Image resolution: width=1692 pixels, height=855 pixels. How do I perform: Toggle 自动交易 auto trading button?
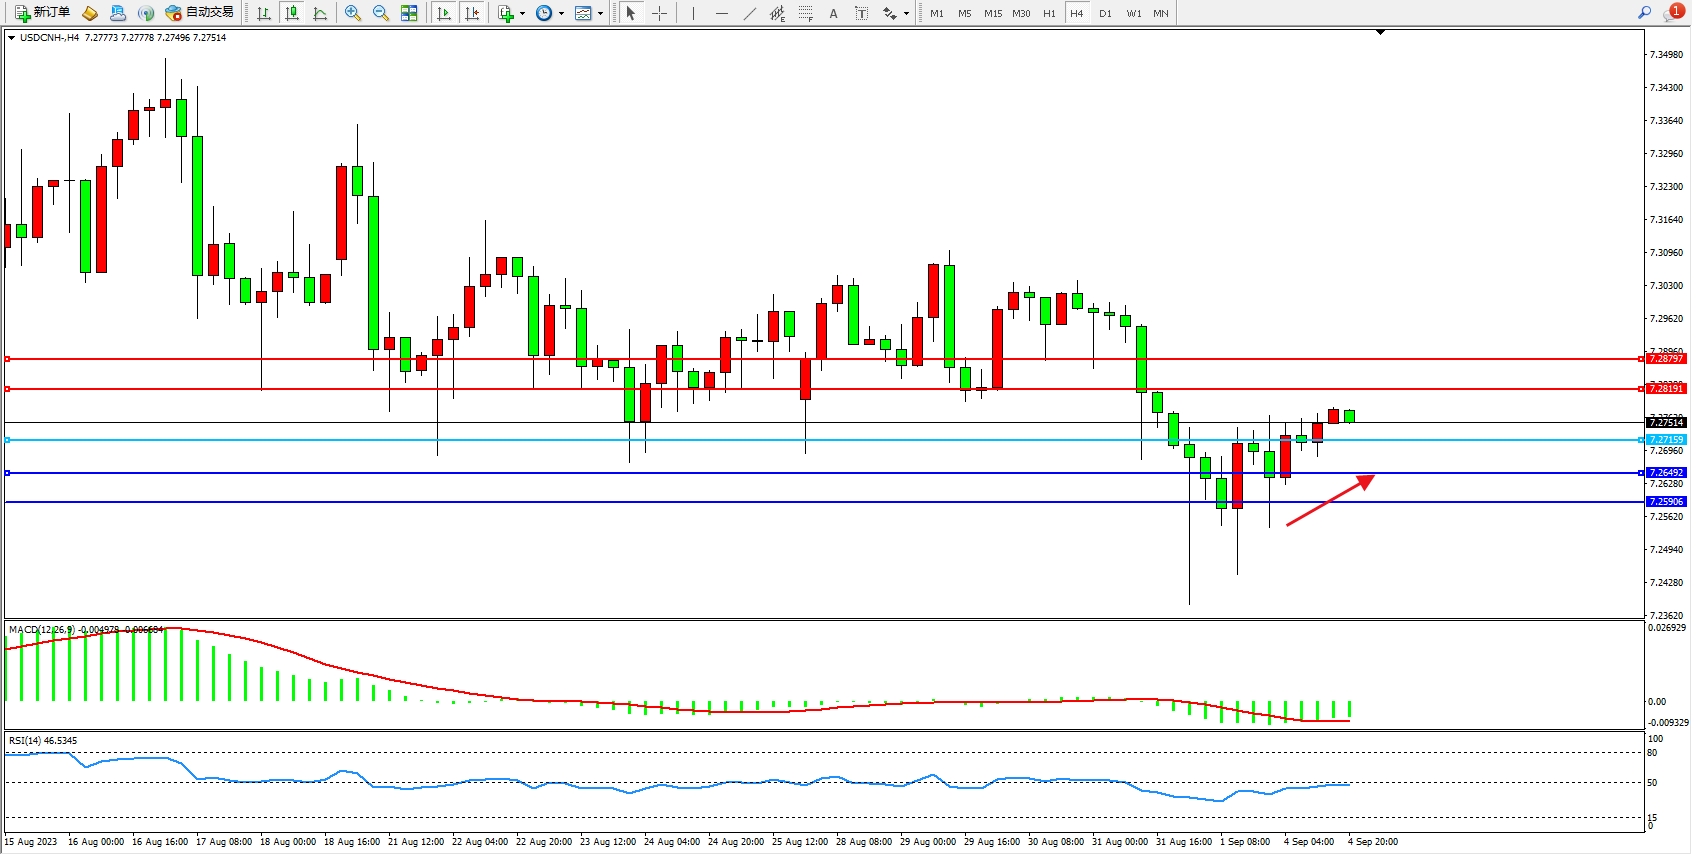coord(199,13)
